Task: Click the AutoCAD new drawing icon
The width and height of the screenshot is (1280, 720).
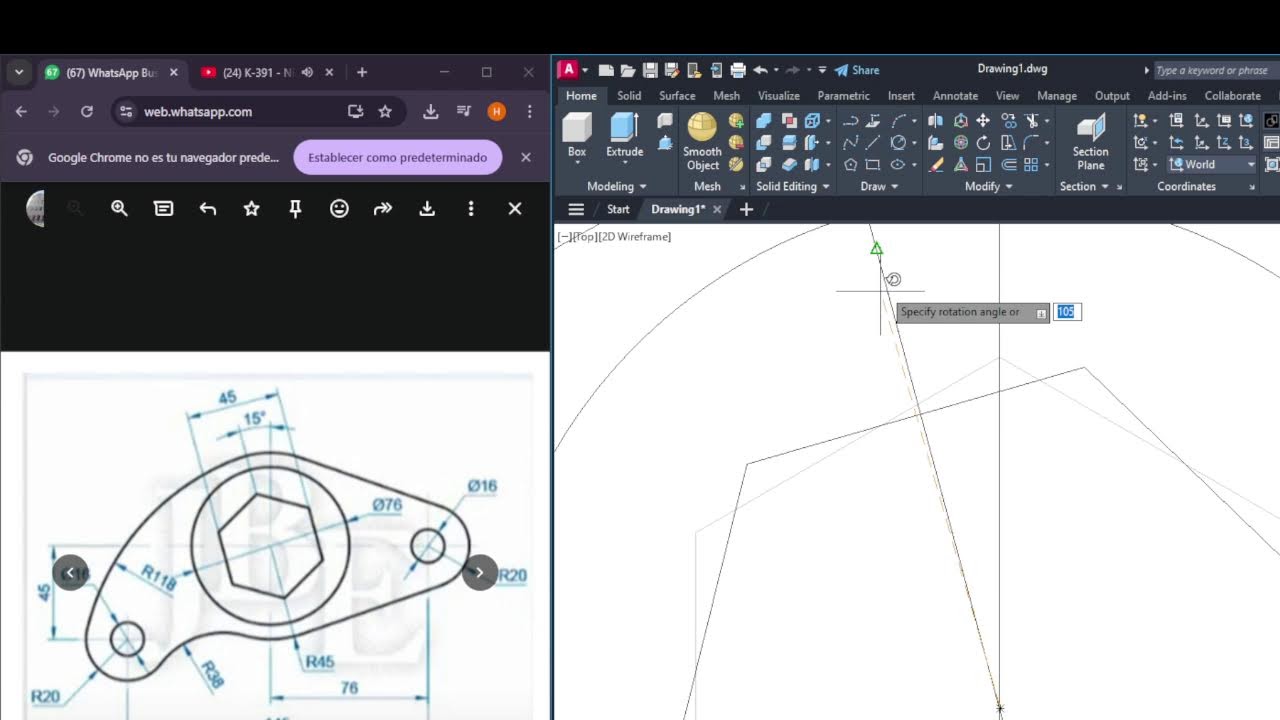Action: tap(606, 70)
